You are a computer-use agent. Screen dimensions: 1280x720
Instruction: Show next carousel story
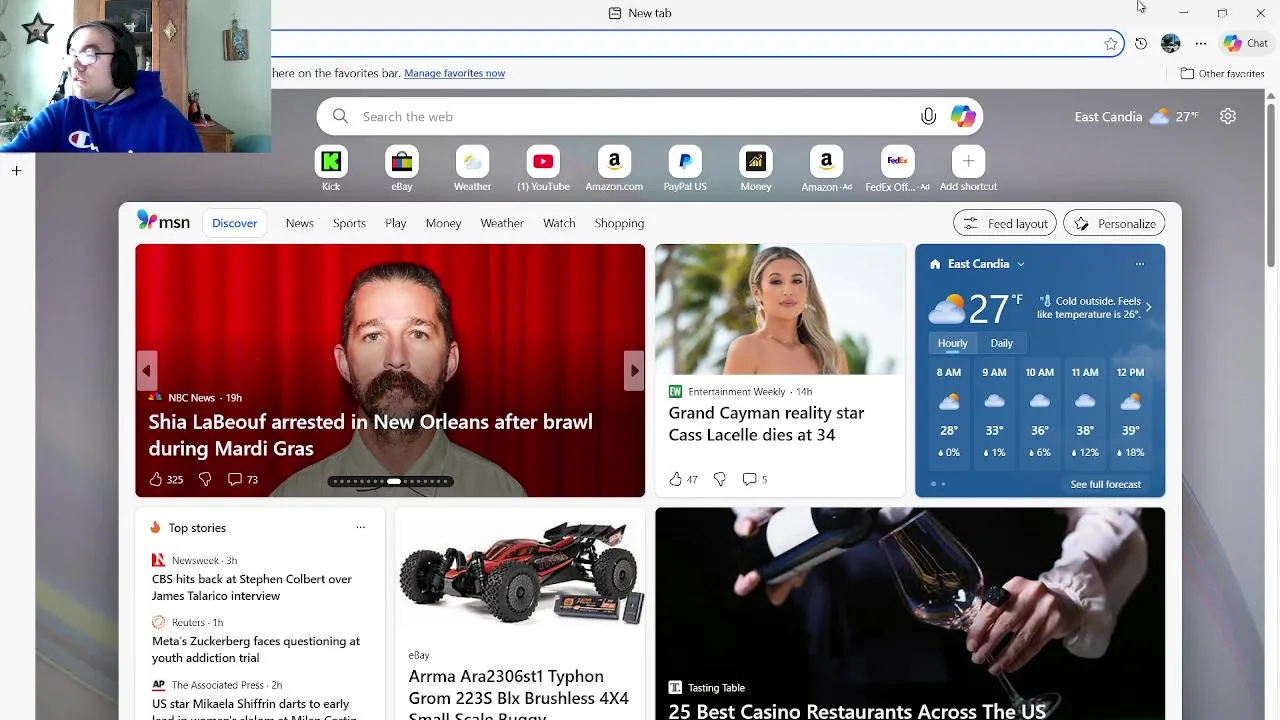click(634, 371)
